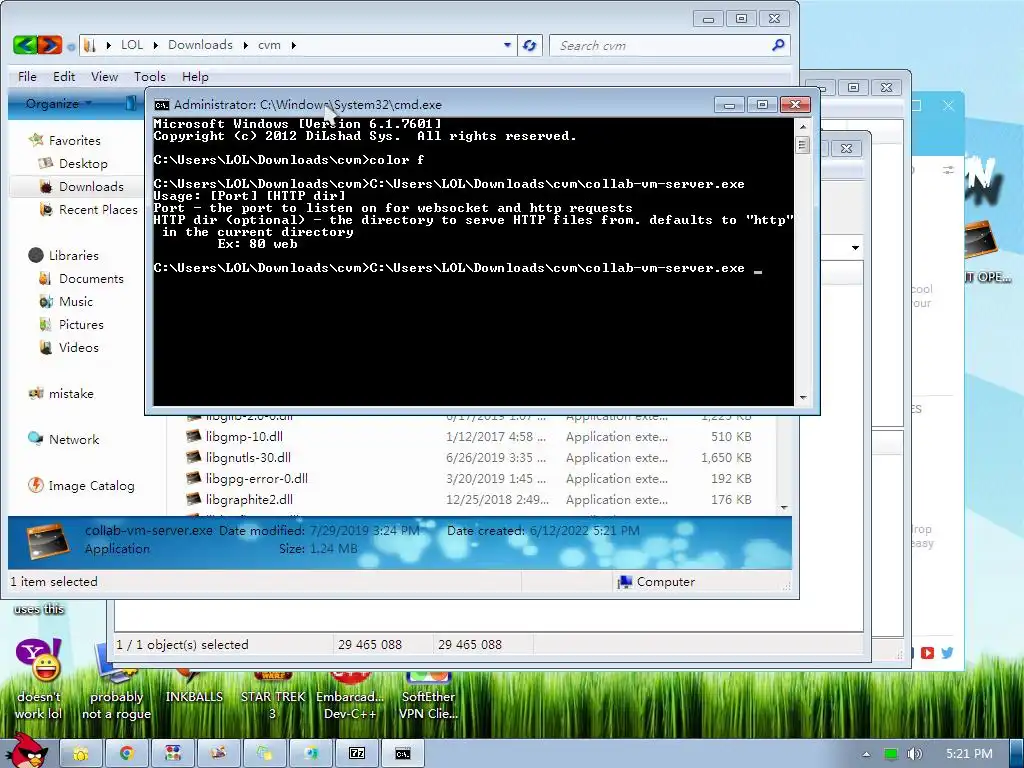The width and height of the screenshot is (1024, 768).
Task: Open the first pinned taskbar icon
Action: click(x=80, y=754)
